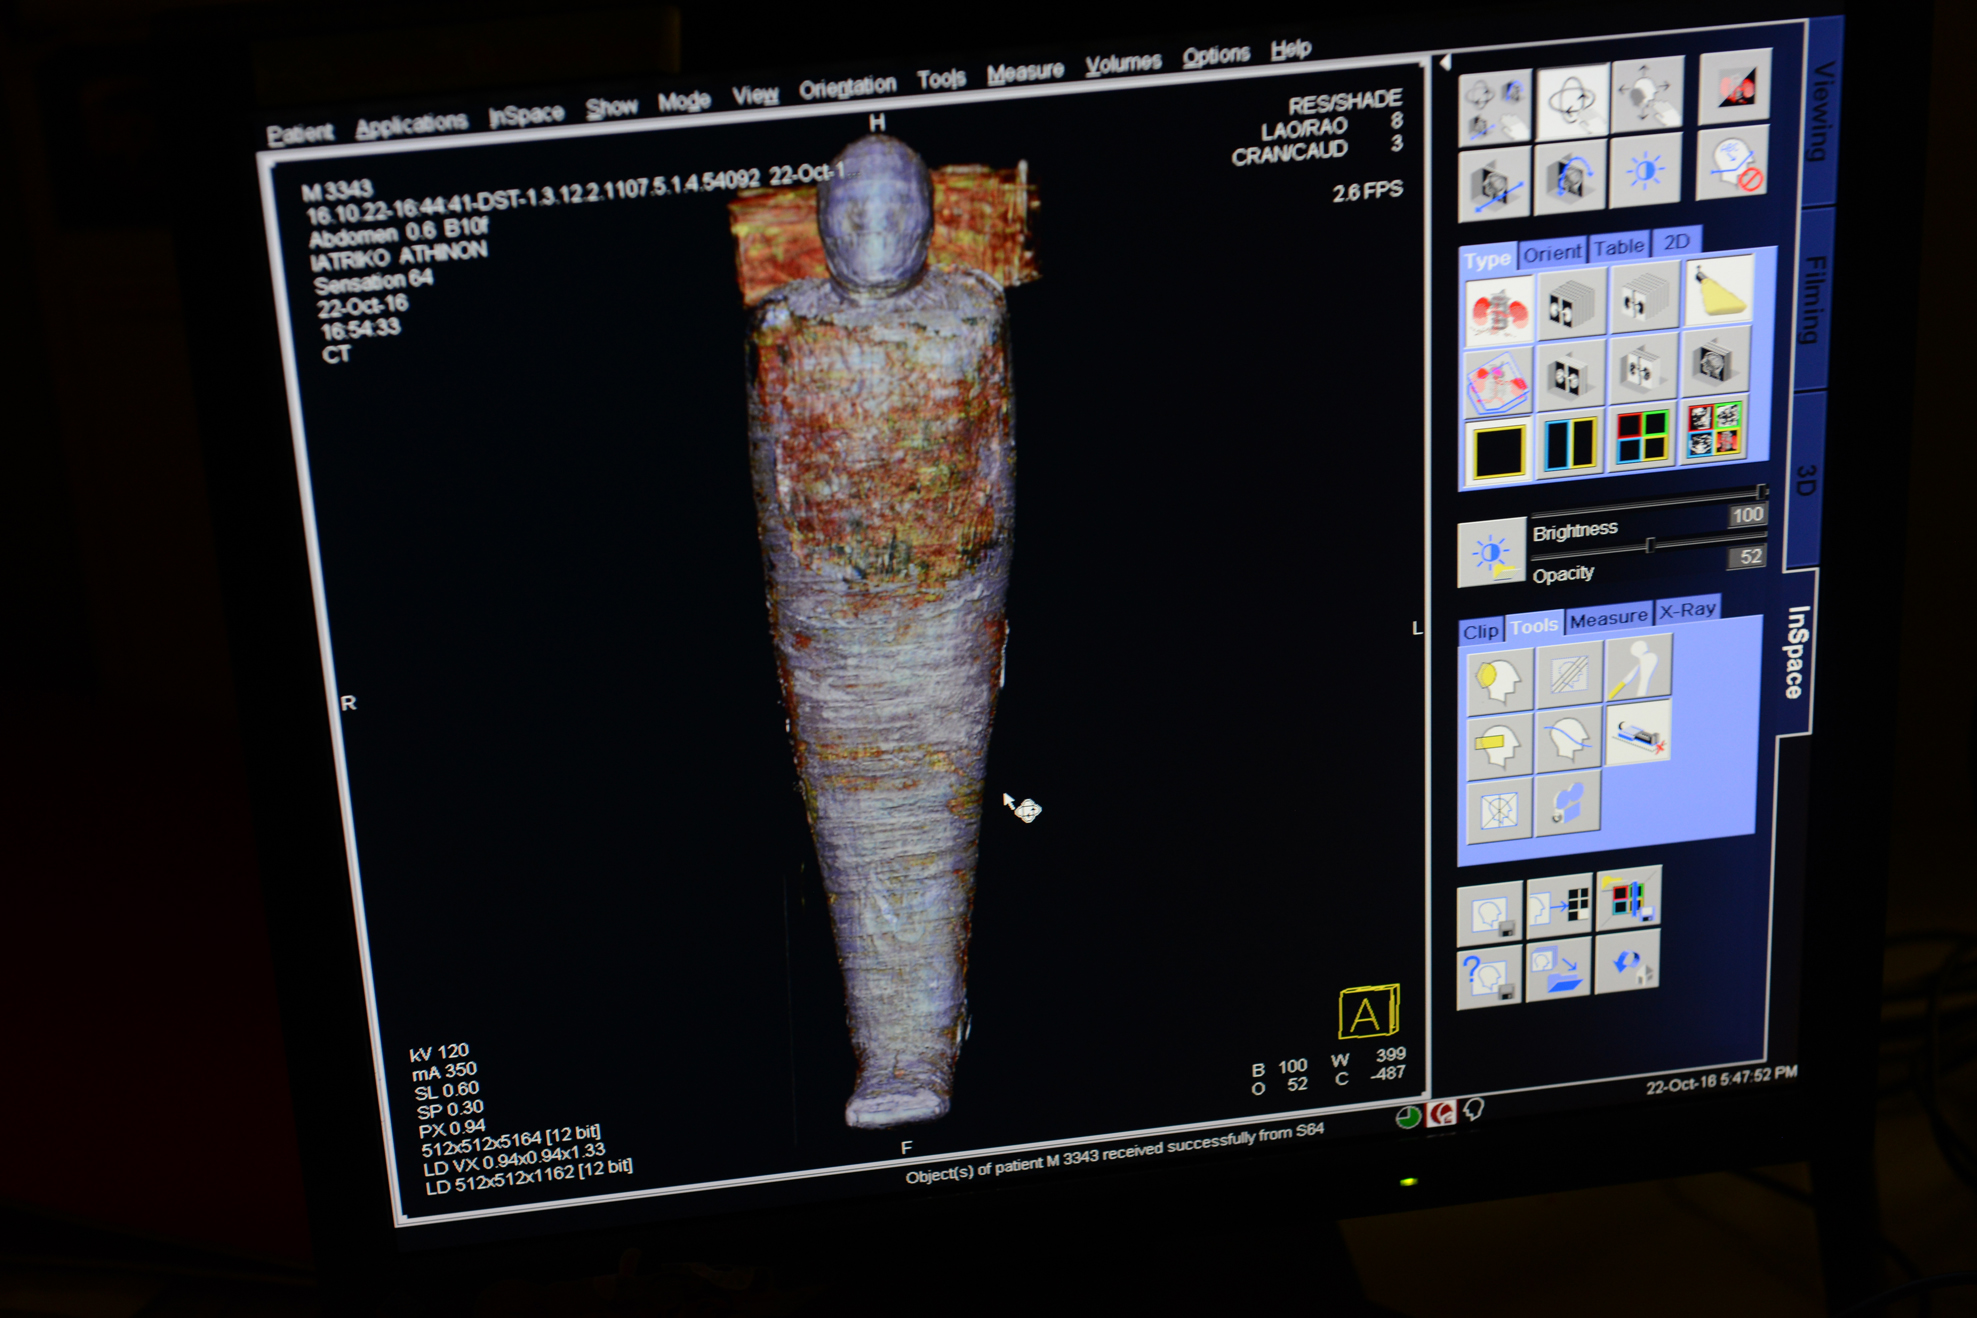Switch to the X-Ray tab
This screenshot has height=1318, width=1977.
click(x=1687, y=609)
